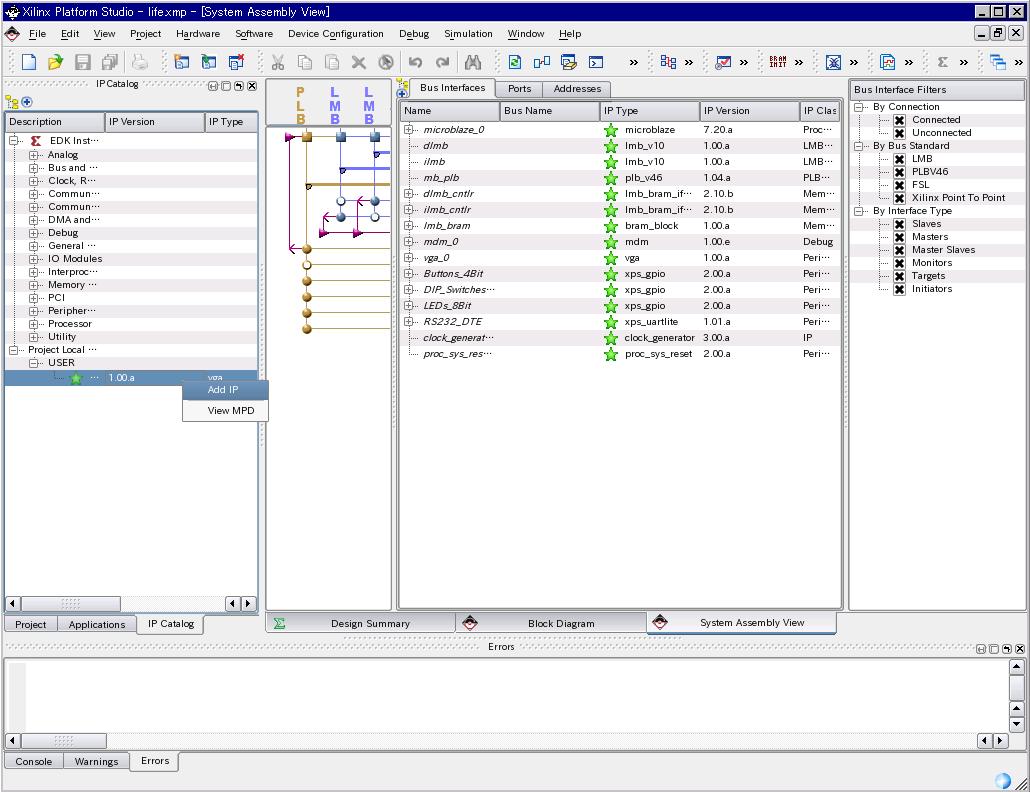This screenshot has width=1030, height=792.
Task: Toggle the LMB bus standard checkbox
Action: [899, 159]
